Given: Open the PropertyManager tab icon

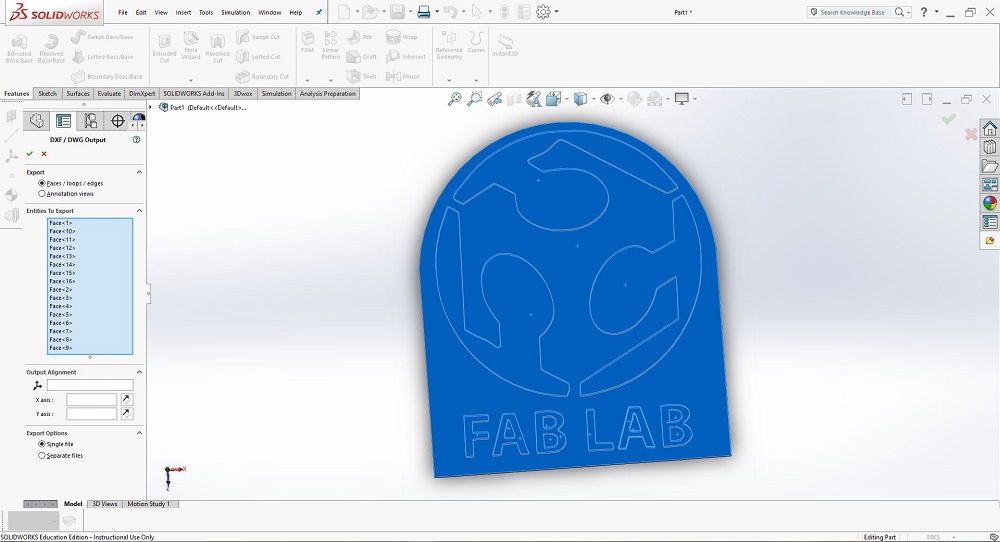Looking at the screenshot, I should pos(63,121).
